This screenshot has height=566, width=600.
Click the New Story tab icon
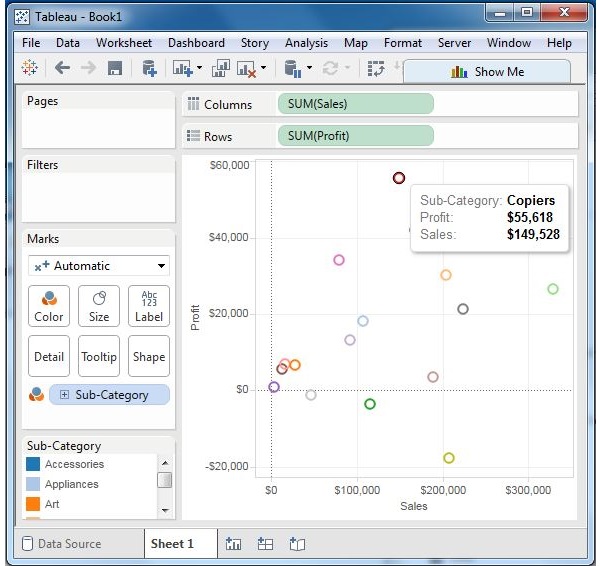coord(296,544)
